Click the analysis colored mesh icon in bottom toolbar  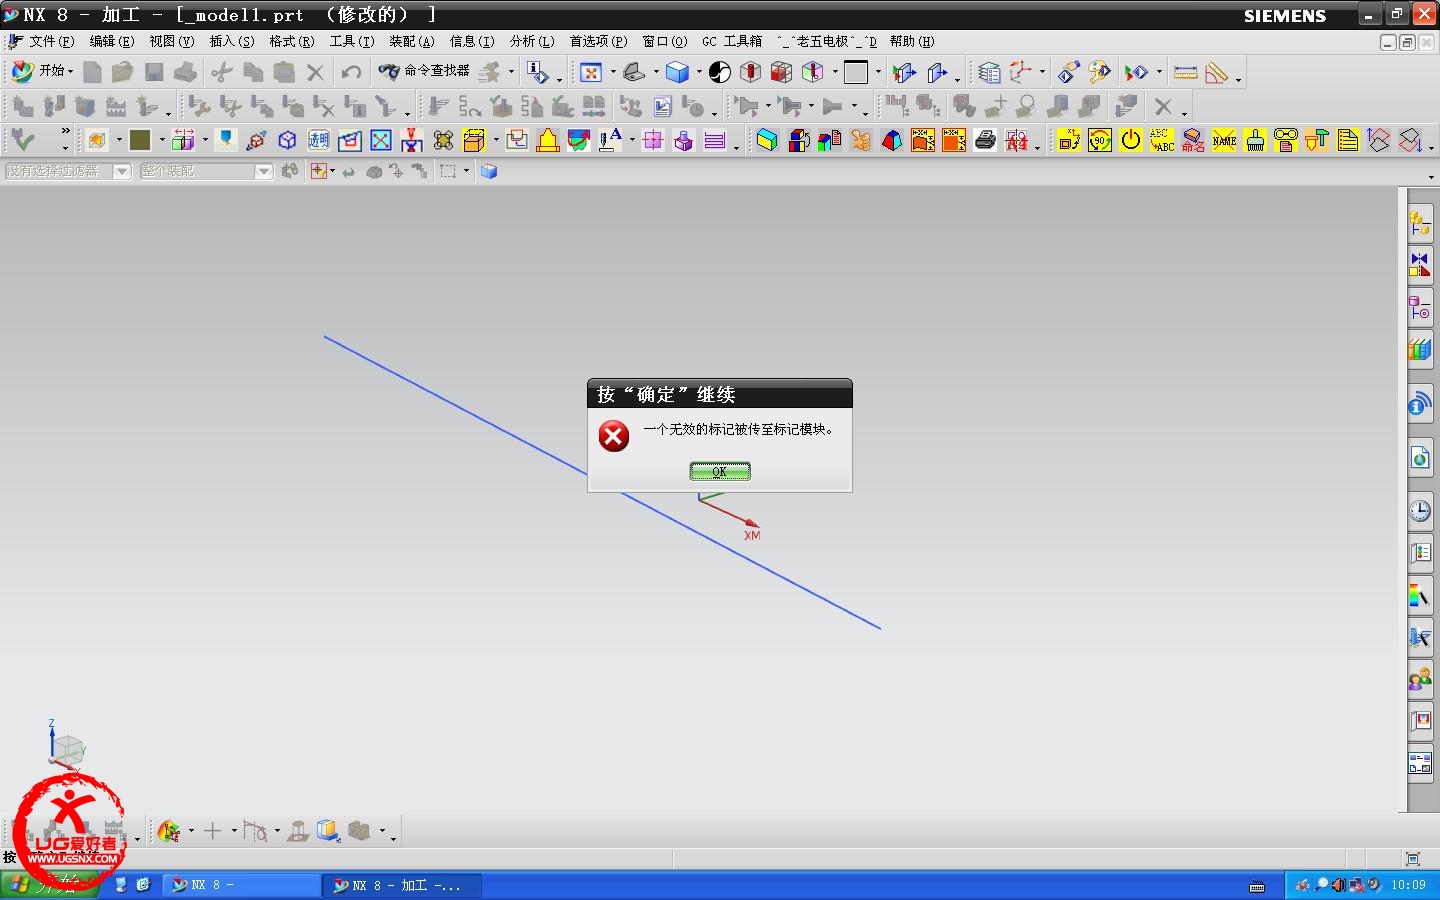point(169,831)
